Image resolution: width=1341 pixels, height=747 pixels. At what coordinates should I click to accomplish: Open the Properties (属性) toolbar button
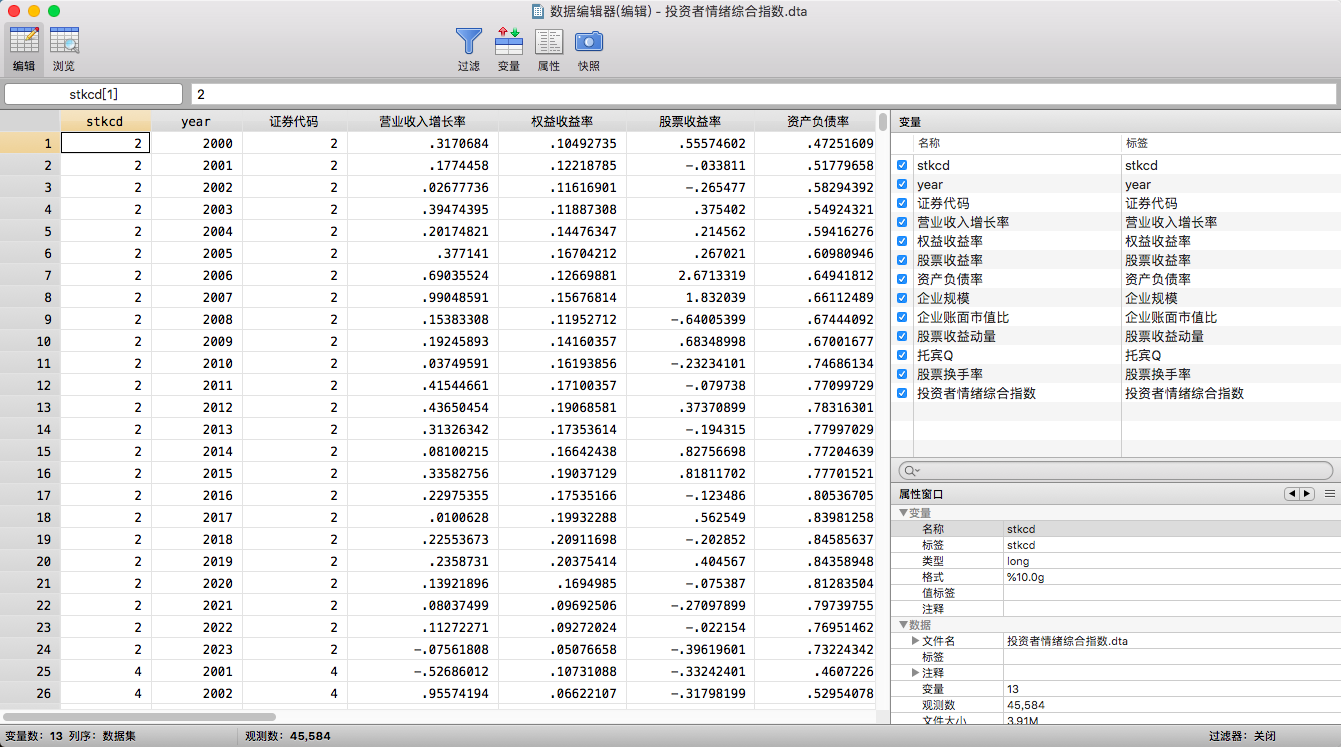click(x=549, y=49)
